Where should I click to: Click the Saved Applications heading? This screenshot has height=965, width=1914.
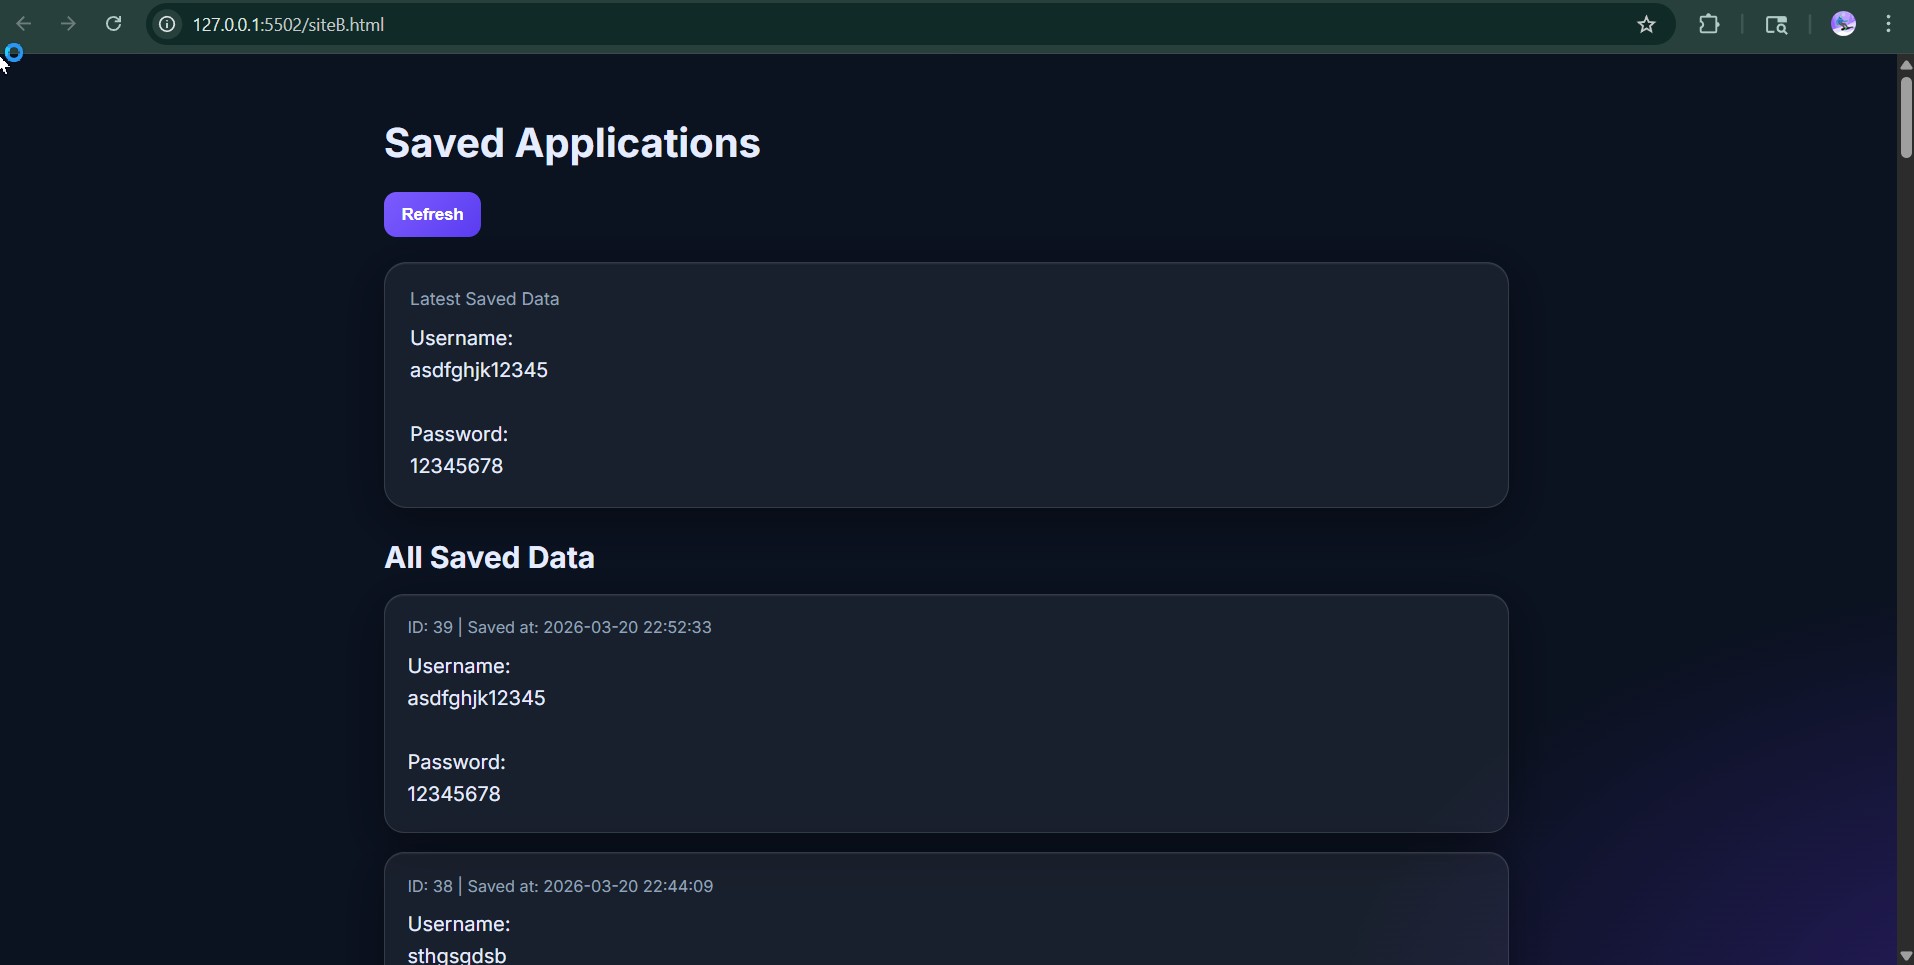(572, 143)
